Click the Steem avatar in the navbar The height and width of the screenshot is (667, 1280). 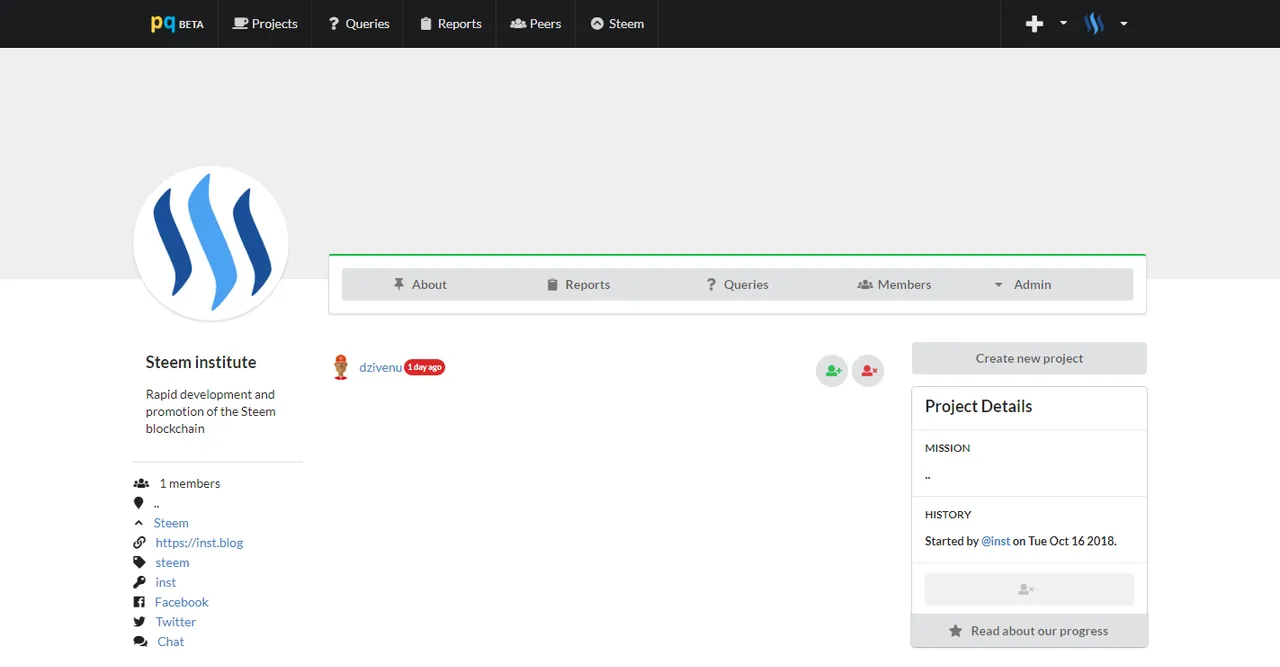(1094, 24)
